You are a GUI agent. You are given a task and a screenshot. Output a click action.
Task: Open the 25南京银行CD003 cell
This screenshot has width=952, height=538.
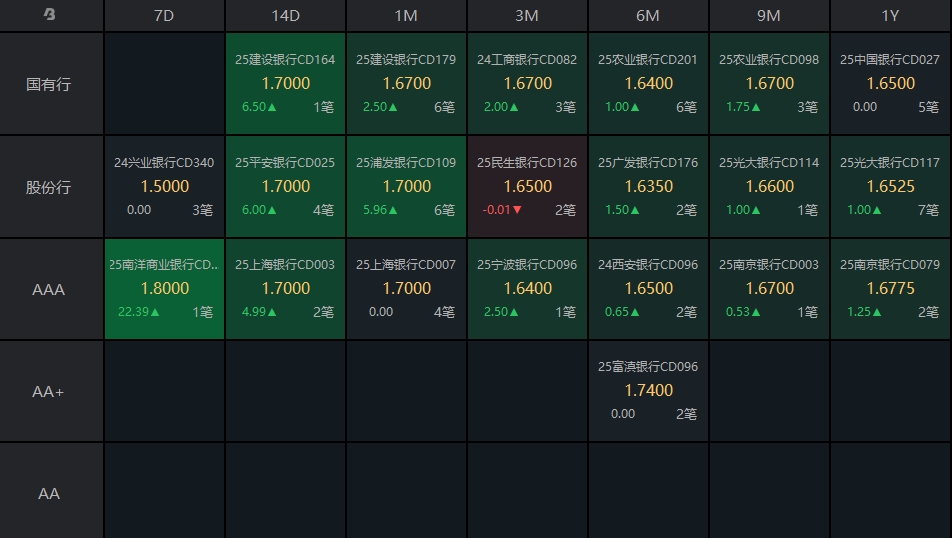point(769,288)
